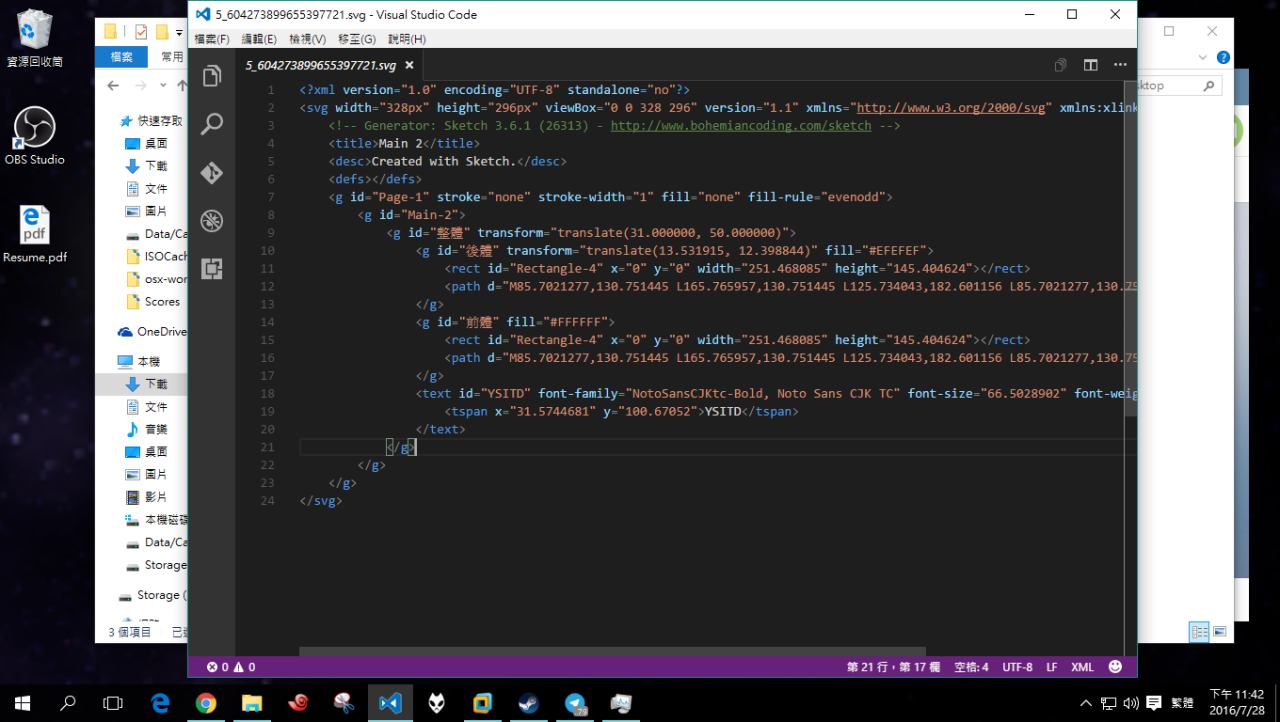Click the feedback smiley in status bar
Viewport: 1280px width, 722px height.
click(x=1116, y=667)
